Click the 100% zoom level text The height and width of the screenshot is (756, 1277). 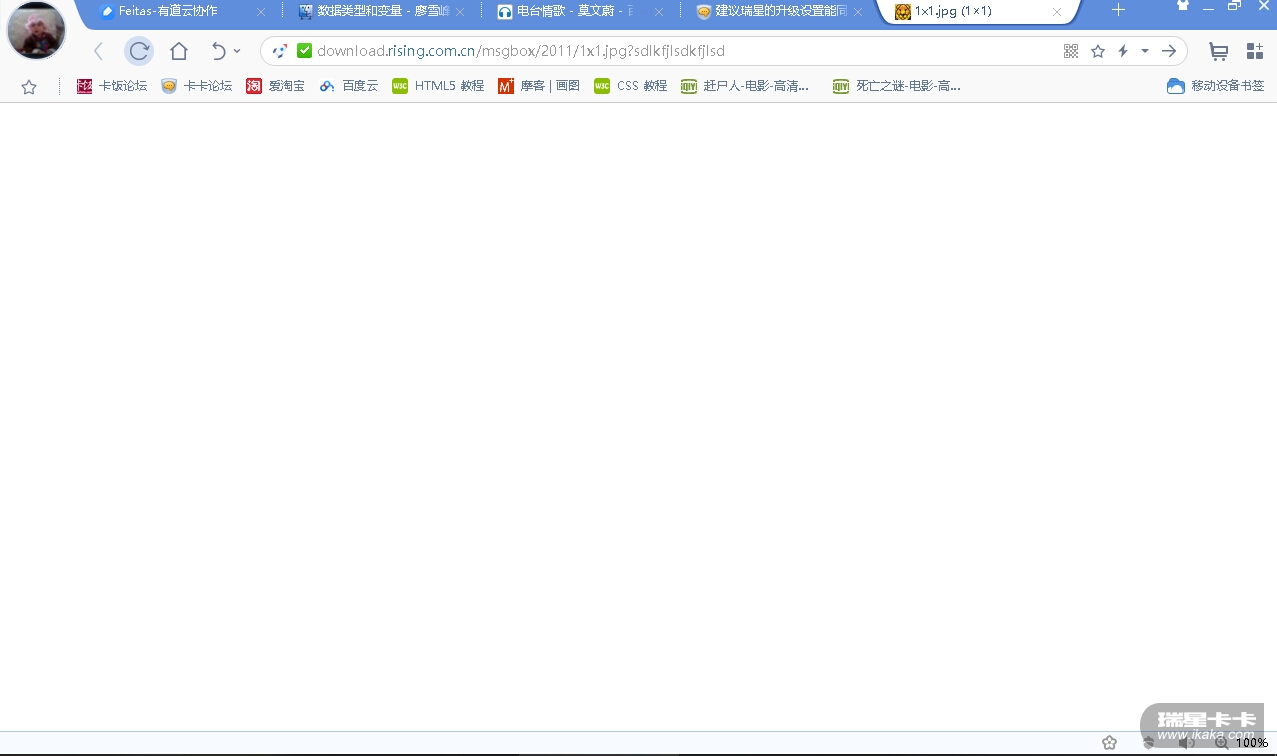(x=1252, y=742)
